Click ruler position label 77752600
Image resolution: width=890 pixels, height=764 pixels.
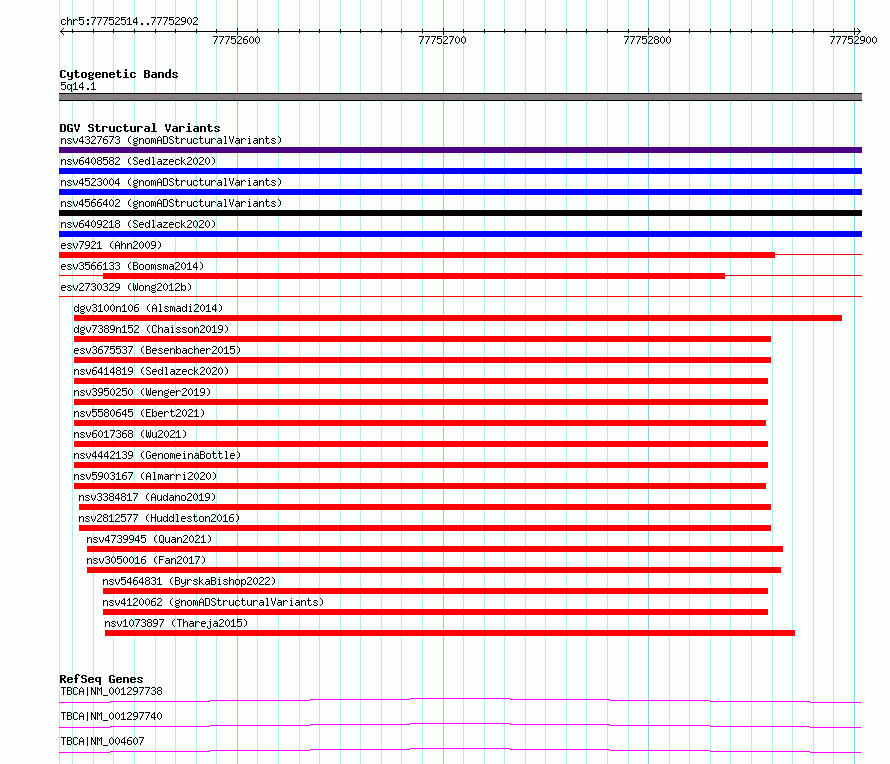236,40
